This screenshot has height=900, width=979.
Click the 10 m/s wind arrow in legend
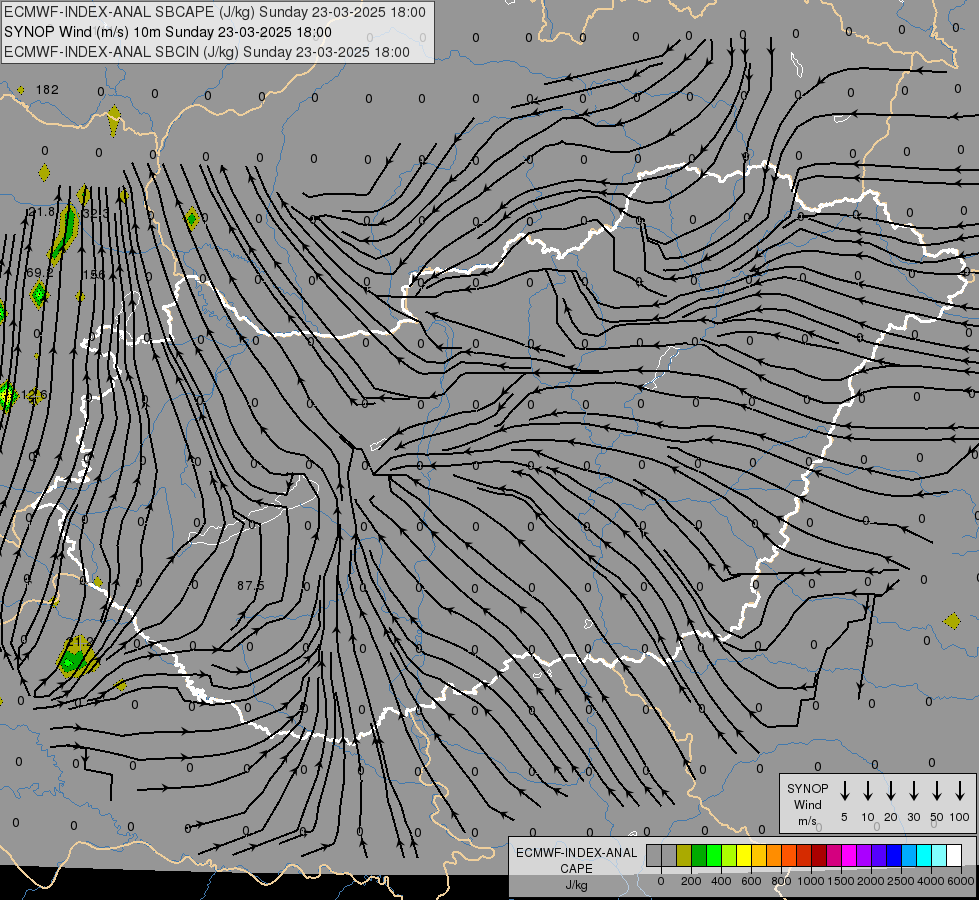coord(867,791)
